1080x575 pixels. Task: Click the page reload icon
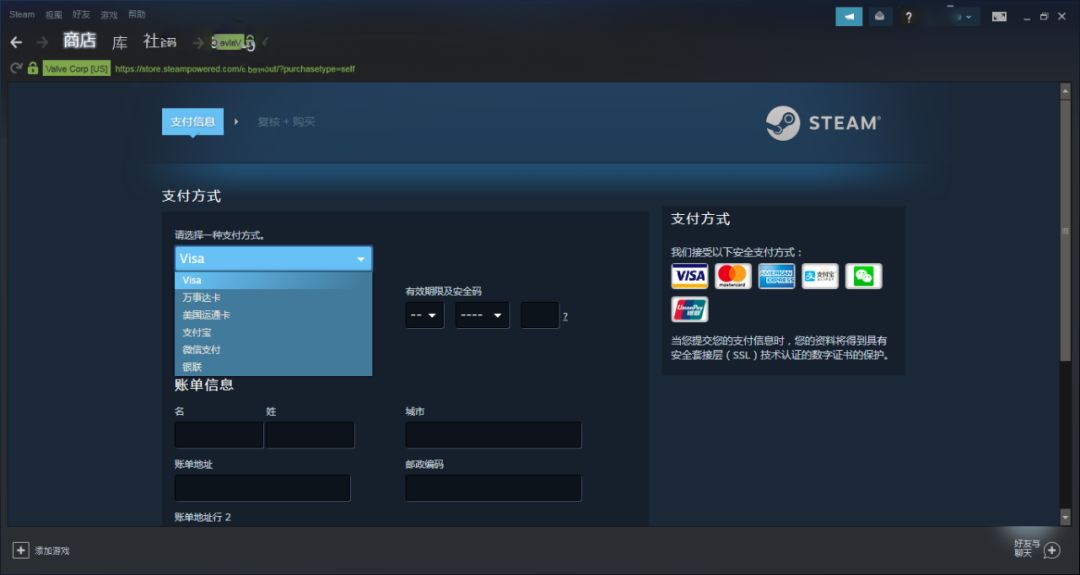tap(16, 68)
